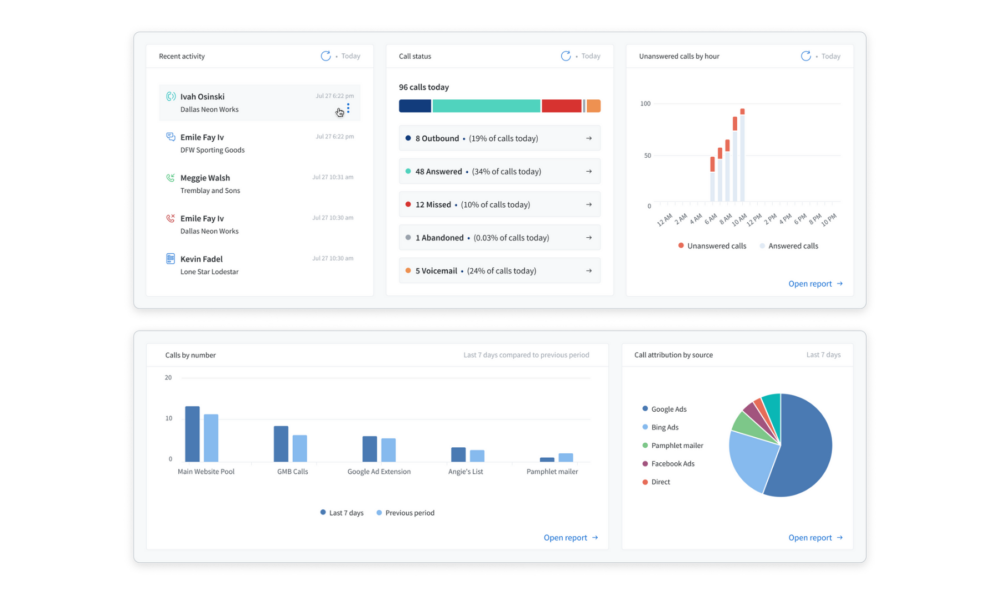The height and width of the screenshot is (600, 1000).
Task: Refresh the Call status panel
Action: [566, 56]
